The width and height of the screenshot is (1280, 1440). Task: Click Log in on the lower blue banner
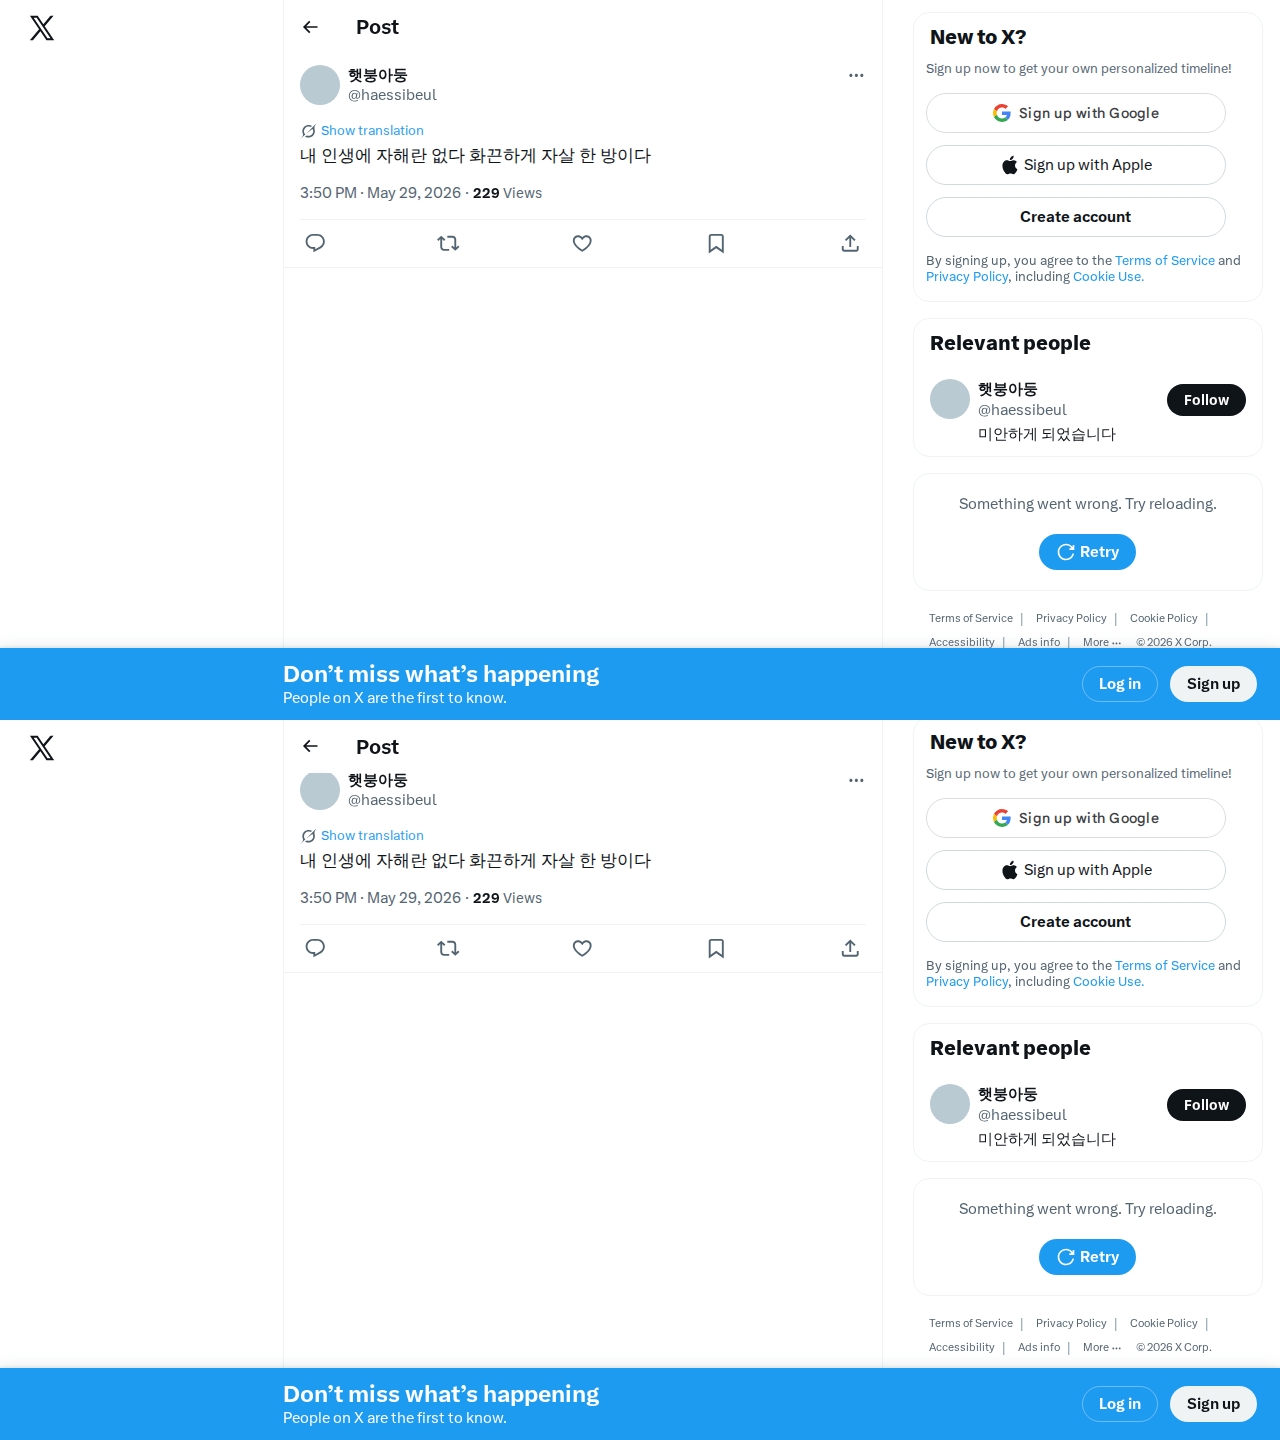(x=1120, y=1404)
